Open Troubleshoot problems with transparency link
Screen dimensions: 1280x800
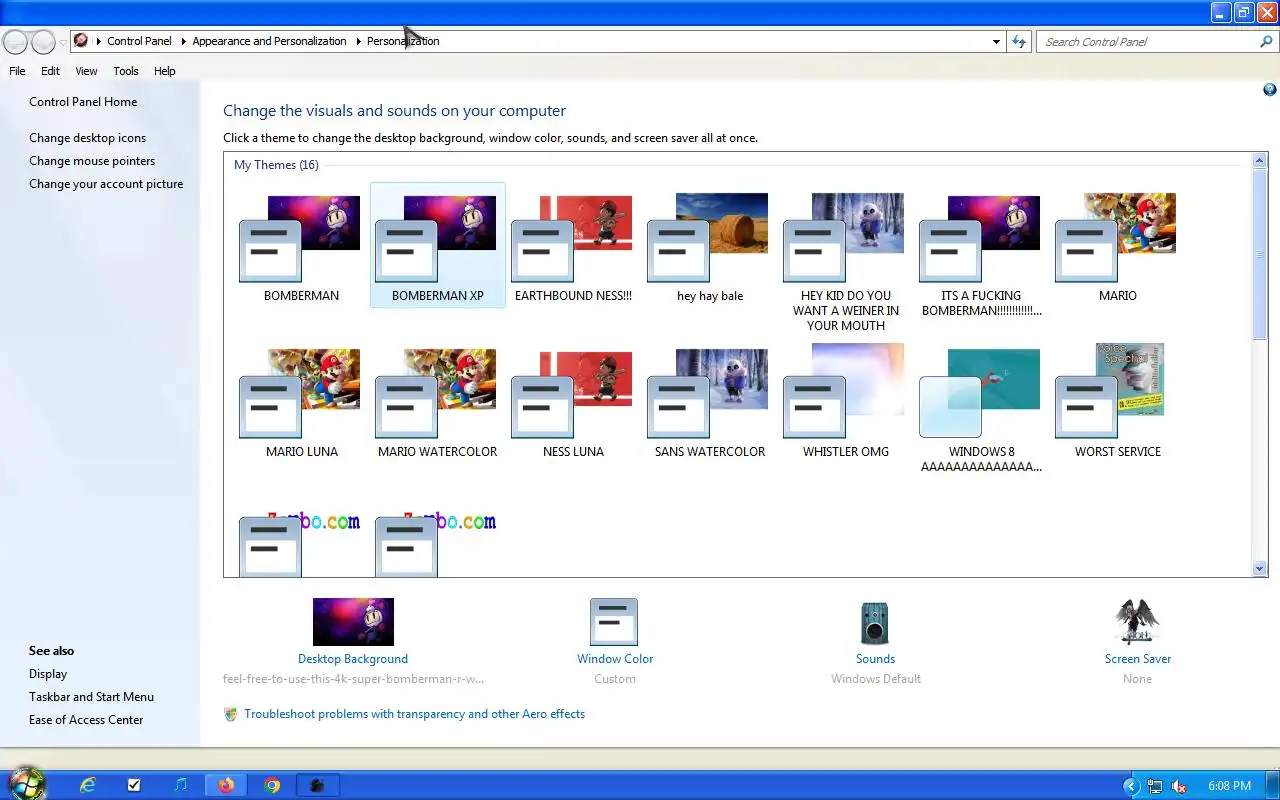pos(414,714)
